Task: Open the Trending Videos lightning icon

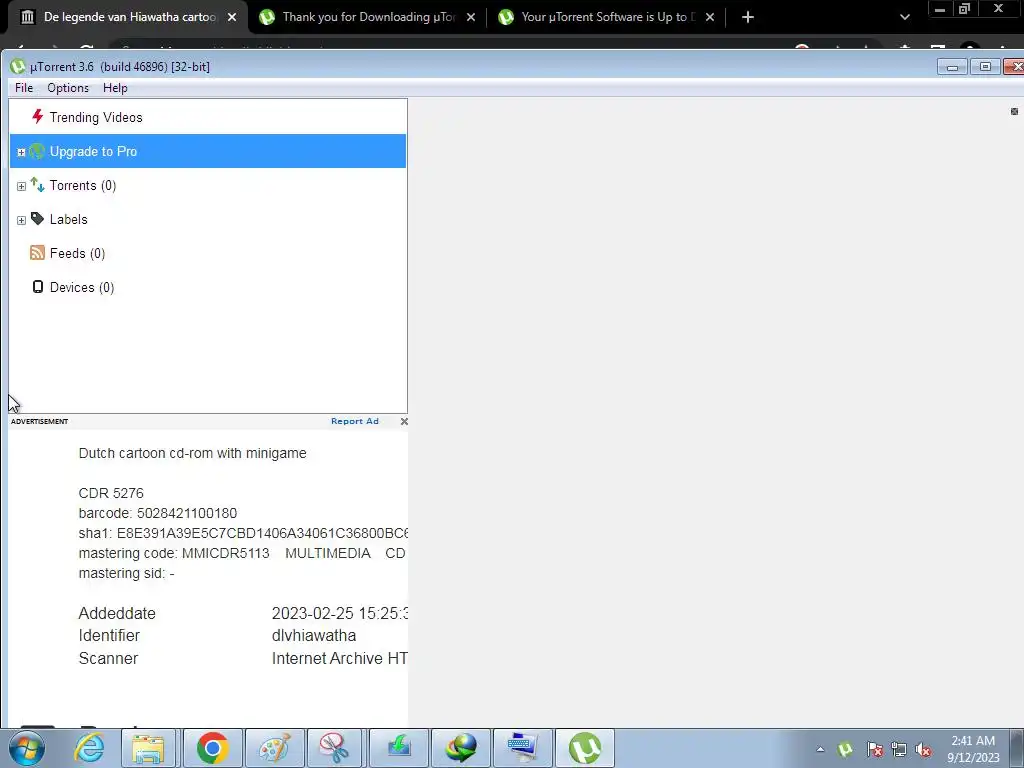Action: coord(37,117)
